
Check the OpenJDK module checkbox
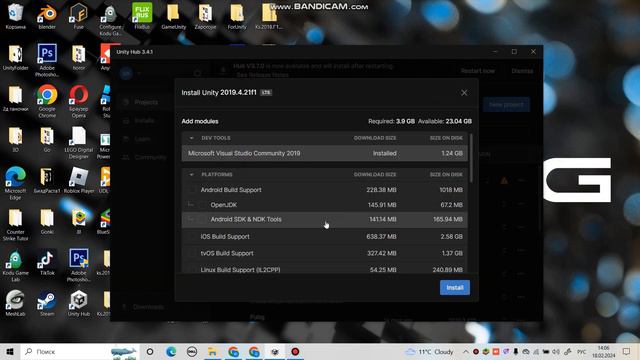[x=202, y=205]
